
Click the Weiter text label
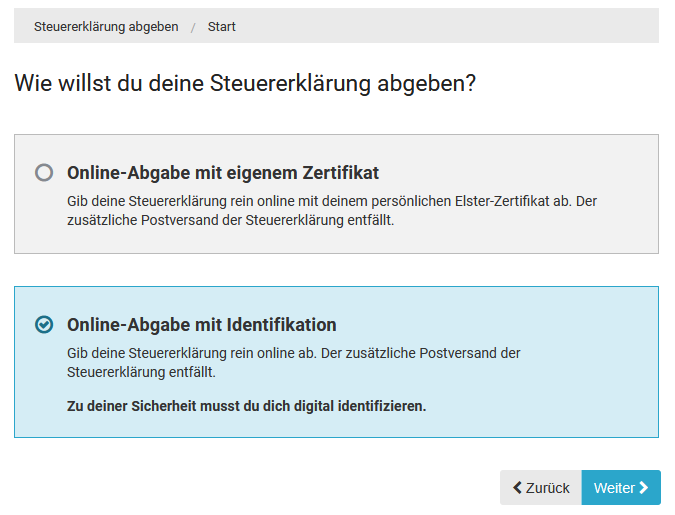[614, 488]
